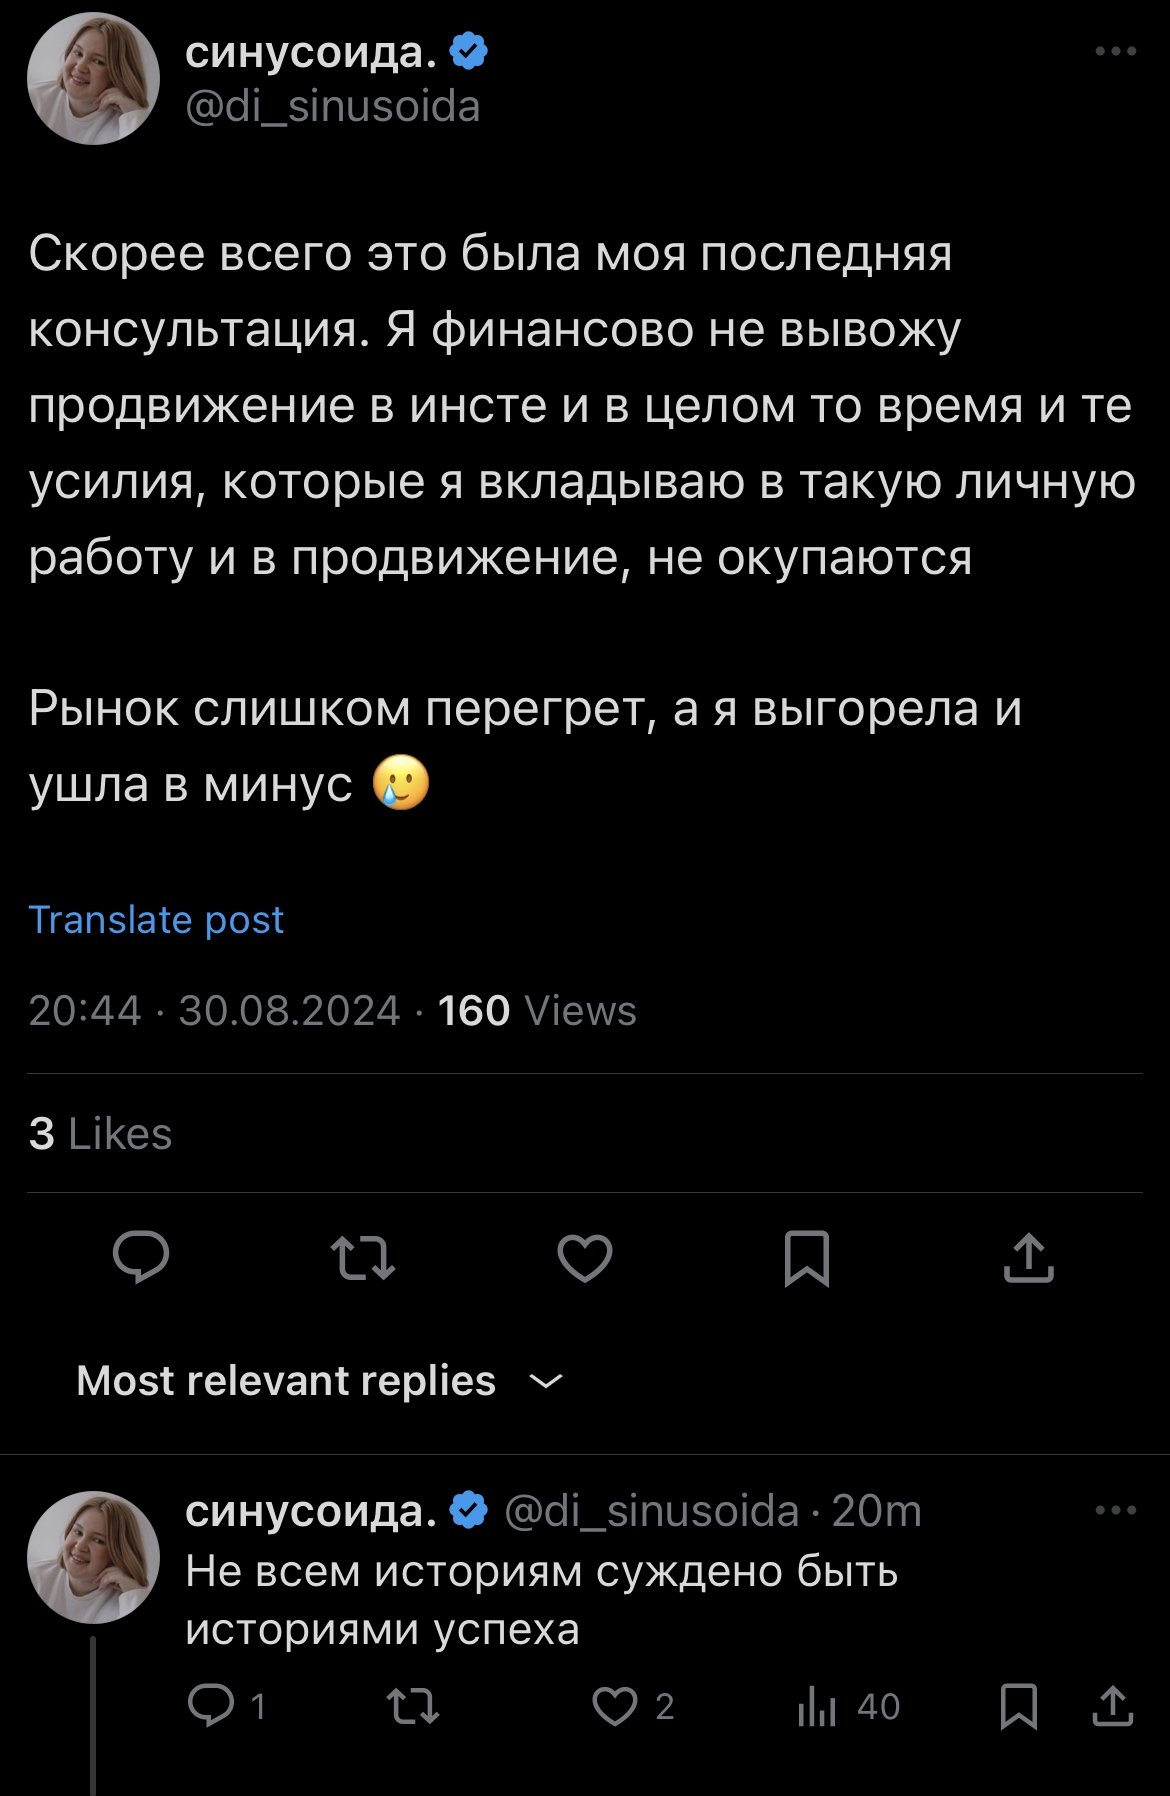Open the main post's three-dot menu
The height and width of the screenshot is (1796, 1170).
pyautogui.click(x=1115, y=51)
